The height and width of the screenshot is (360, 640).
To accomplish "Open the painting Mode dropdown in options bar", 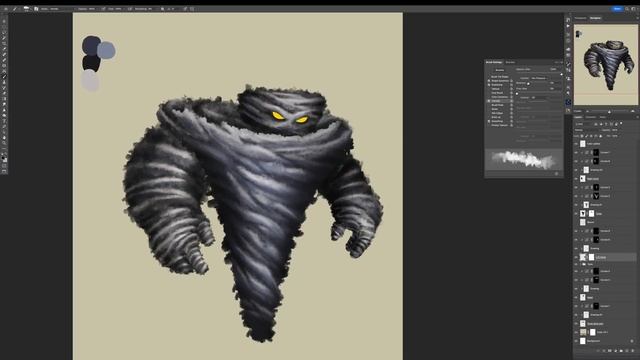I will [57, 9].
